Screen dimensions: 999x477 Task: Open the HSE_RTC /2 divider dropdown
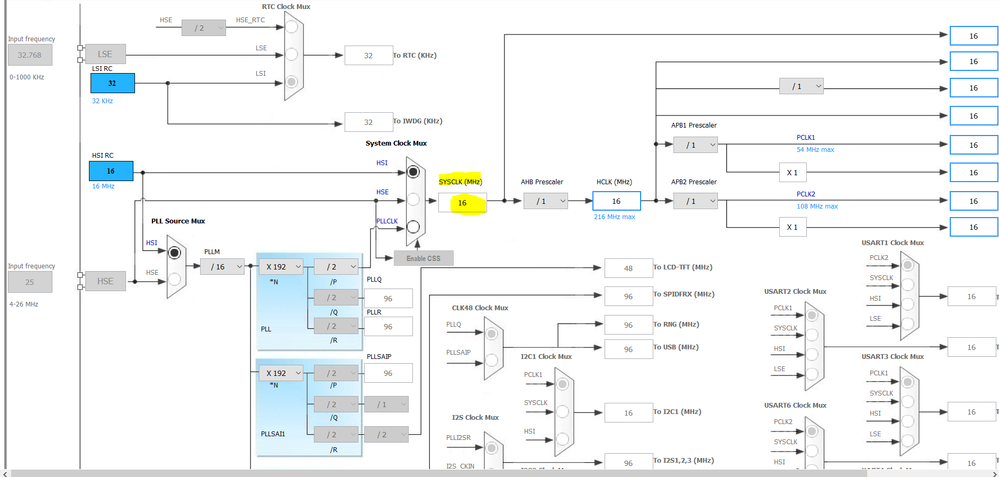[204, 27]
